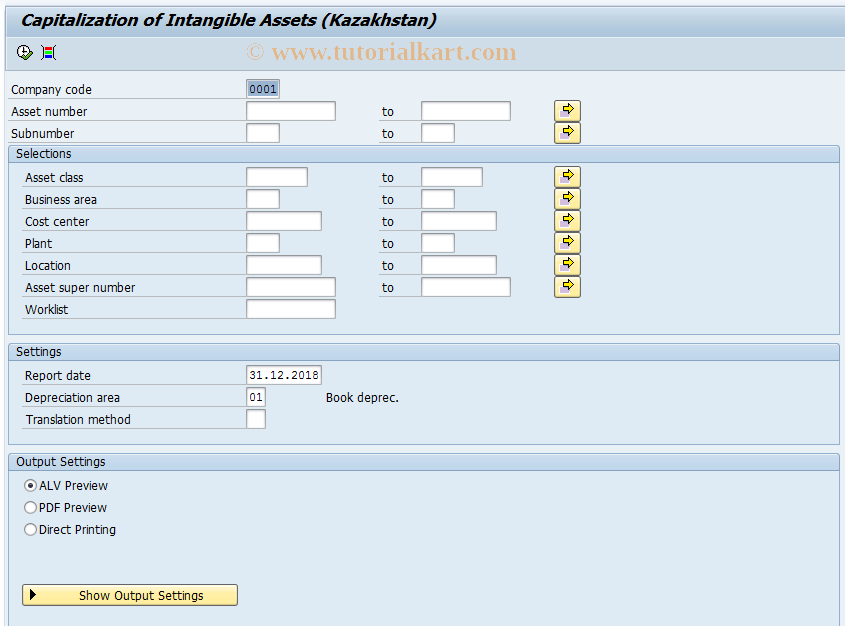The width and height of the screenshot is (845, 626).
Task: Click the Location to field
Action: (x=459, y=266)
